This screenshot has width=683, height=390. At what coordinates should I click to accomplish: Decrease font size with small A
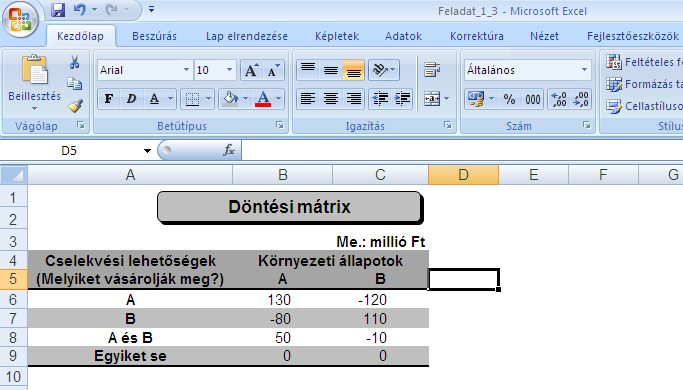click(274, 70)
